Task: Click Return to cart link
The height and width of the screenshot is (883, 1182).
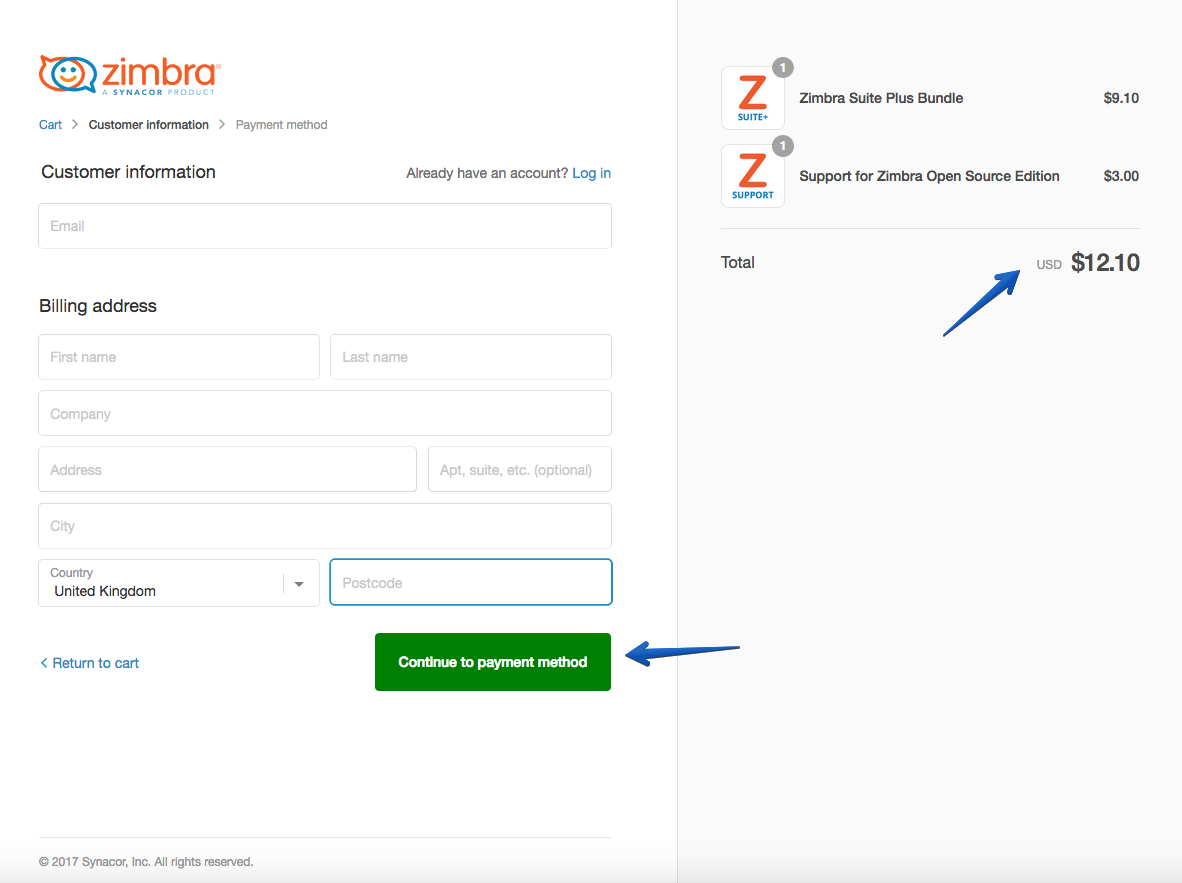Action: point(89,664)
